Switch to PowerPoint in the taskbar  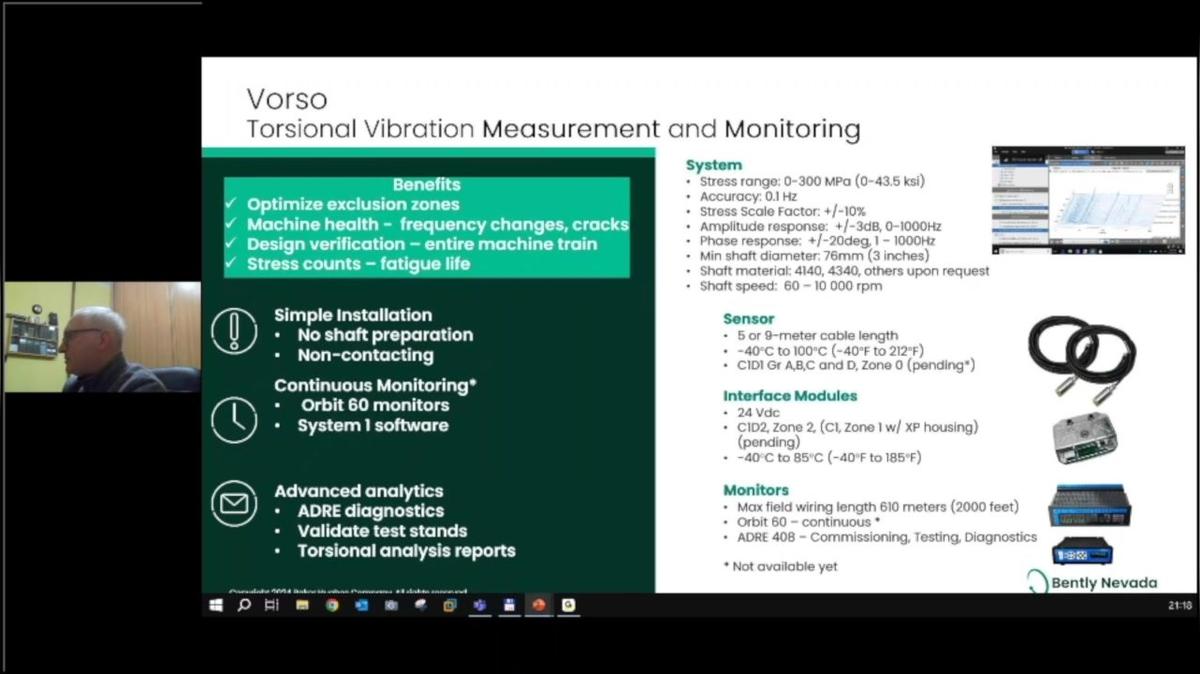pos(539,605)
